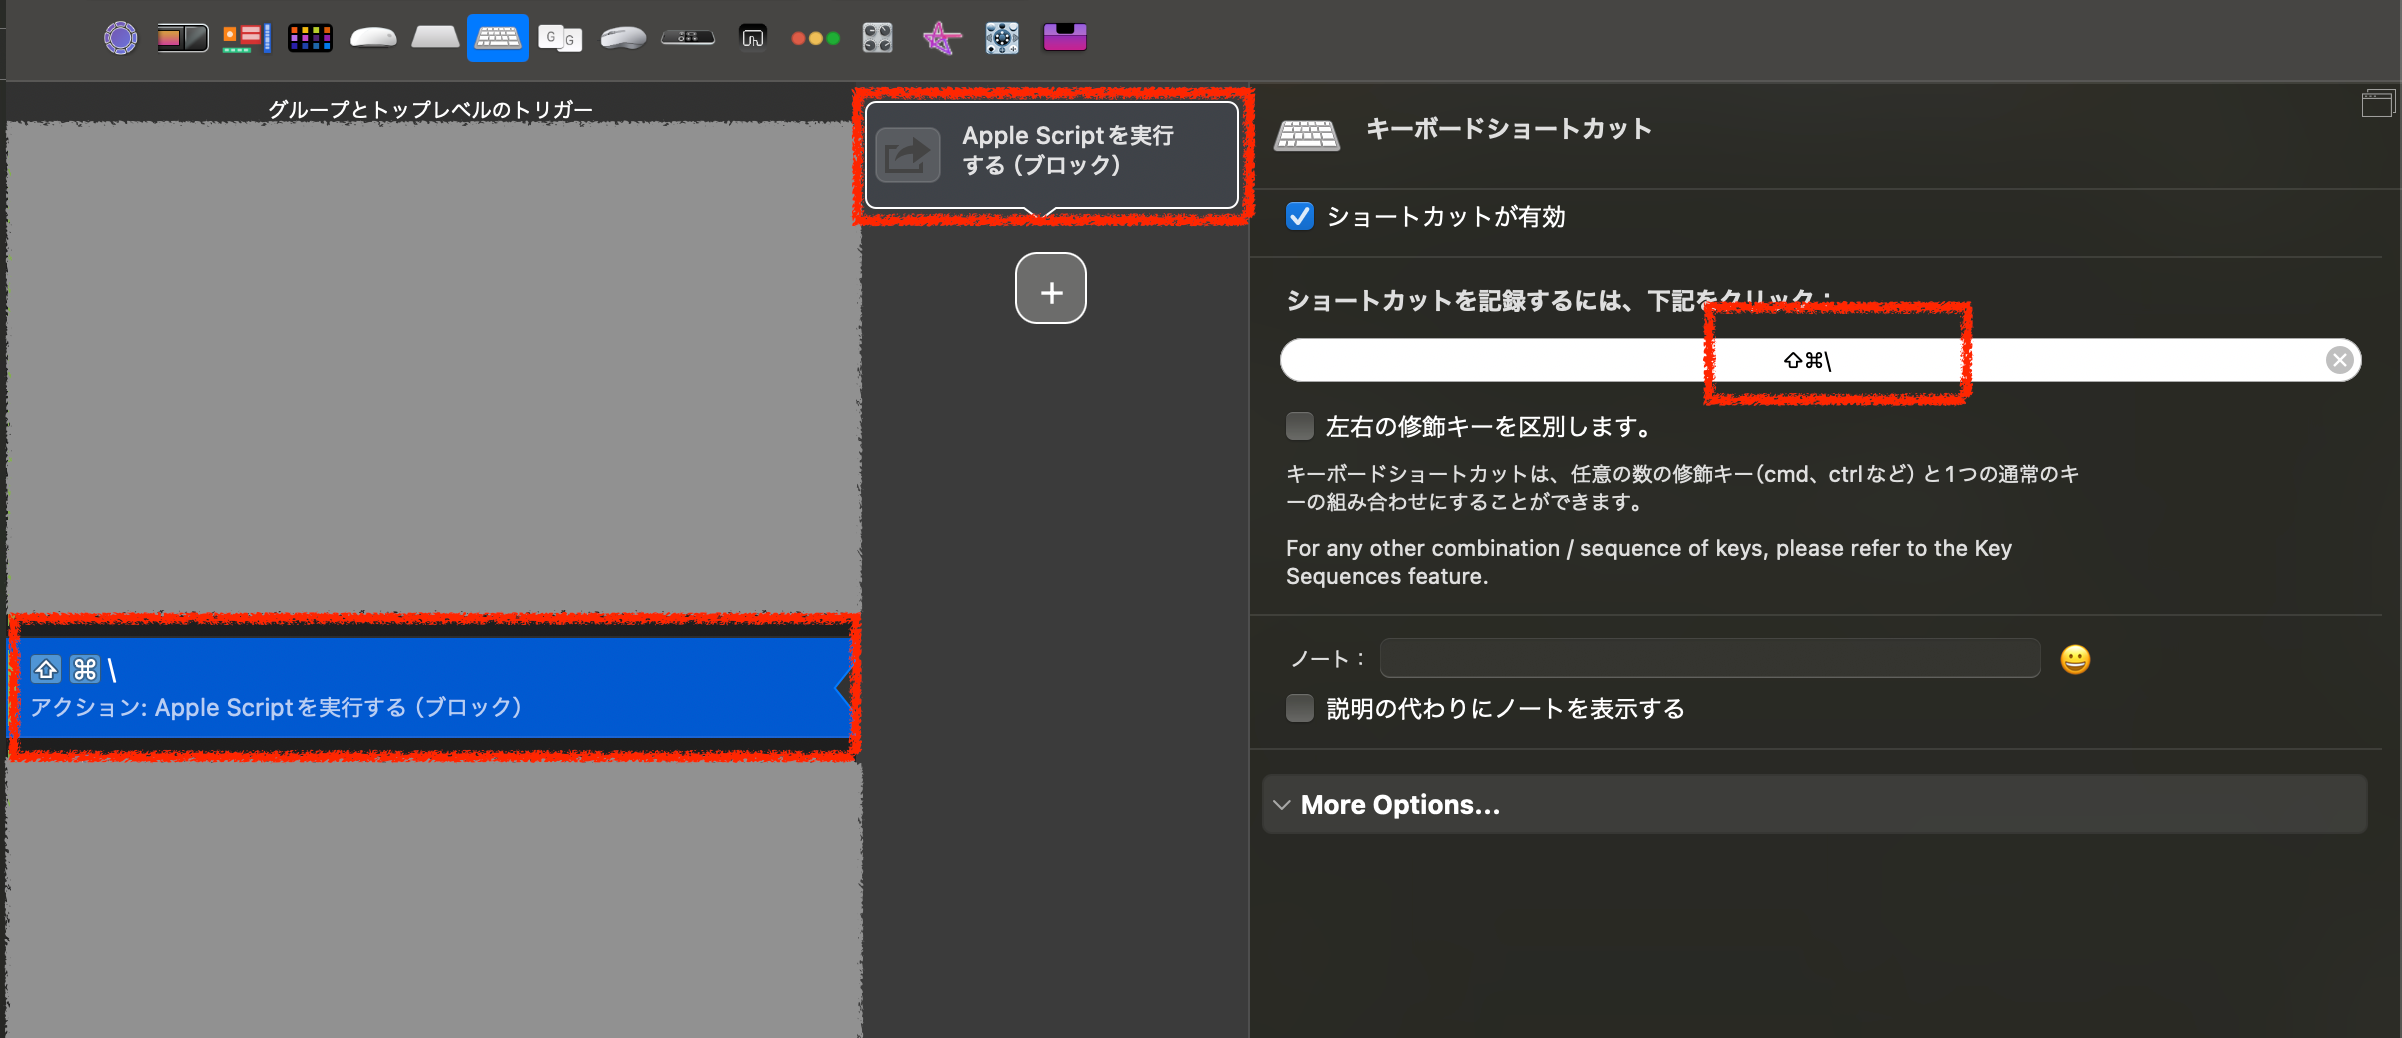Open the Notch Bar purple icon
Screen dimensions: 2402x1038
tap(1064, 38)
